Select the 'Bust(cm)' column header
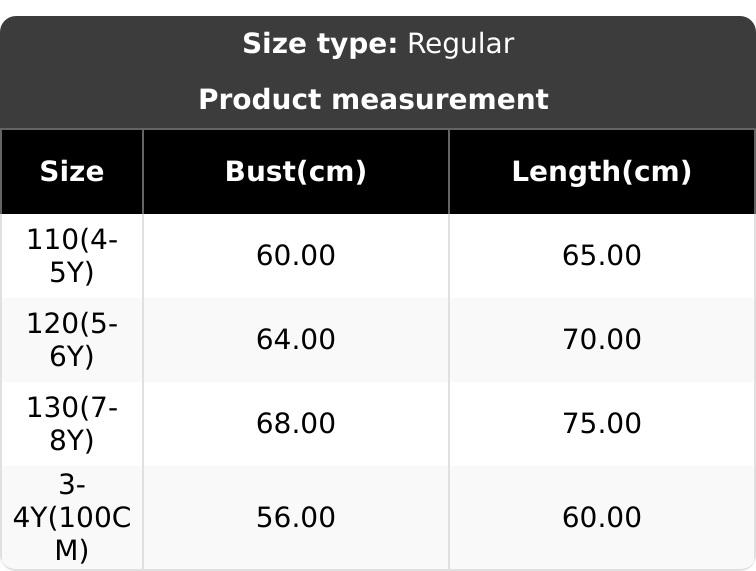Image resolution: width=756 pixels, height=571 pixels. tap(296, 172)
